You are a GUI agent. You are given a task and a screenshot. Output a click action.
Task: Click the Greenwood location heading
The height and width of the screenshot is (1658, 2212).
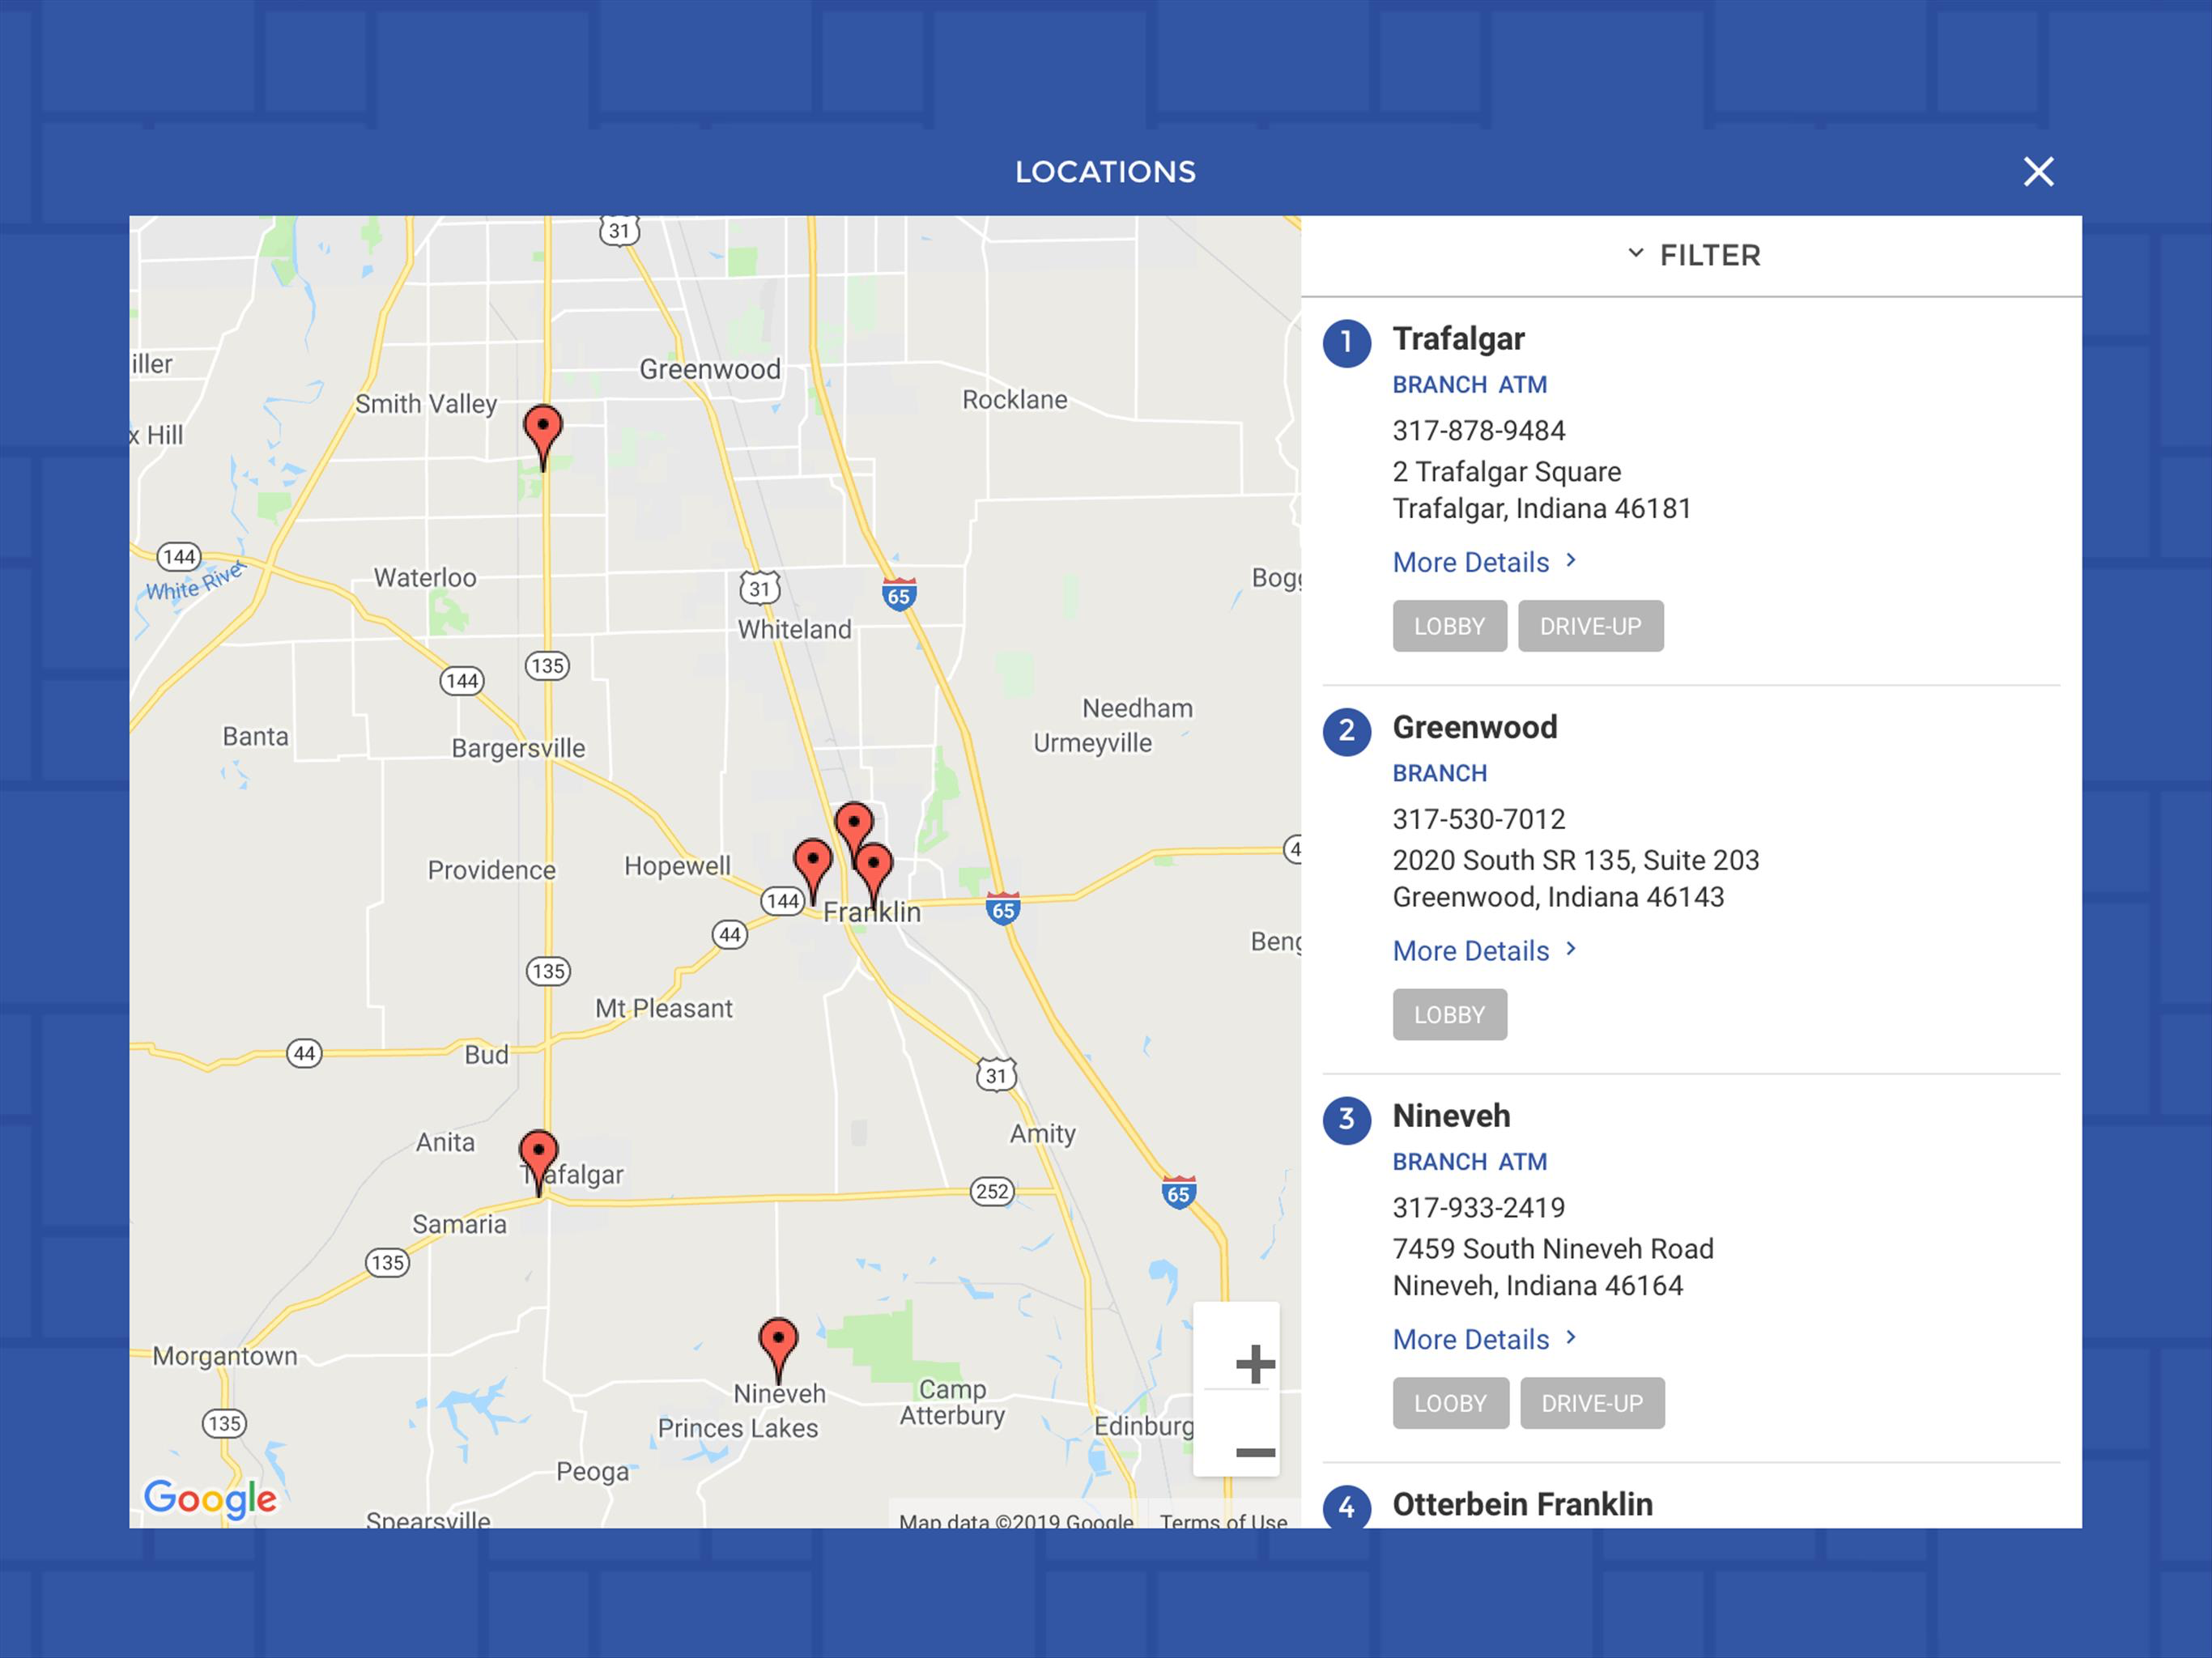point(1475,727)
